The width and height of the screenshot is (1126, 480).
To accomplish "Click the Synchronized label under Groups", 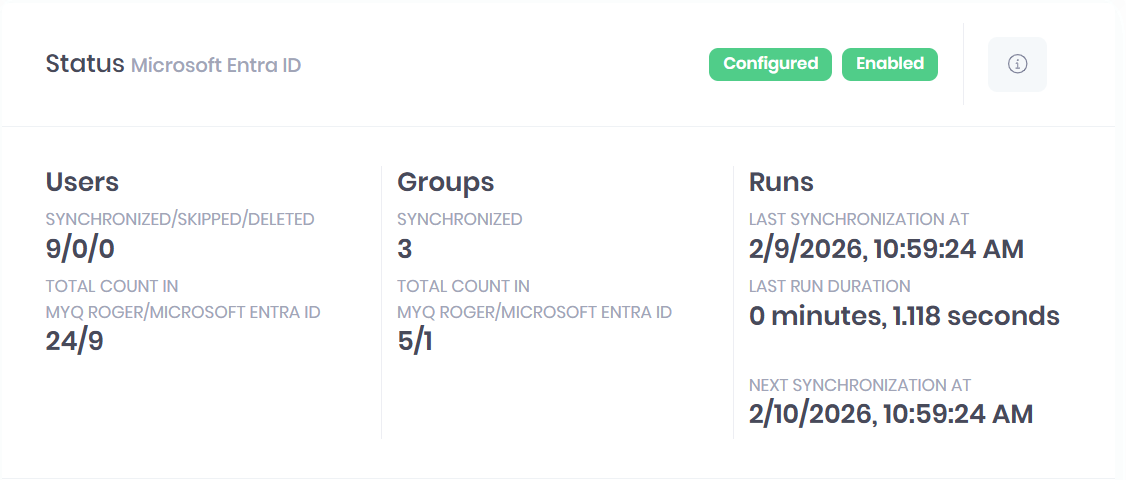I will 459,219.
